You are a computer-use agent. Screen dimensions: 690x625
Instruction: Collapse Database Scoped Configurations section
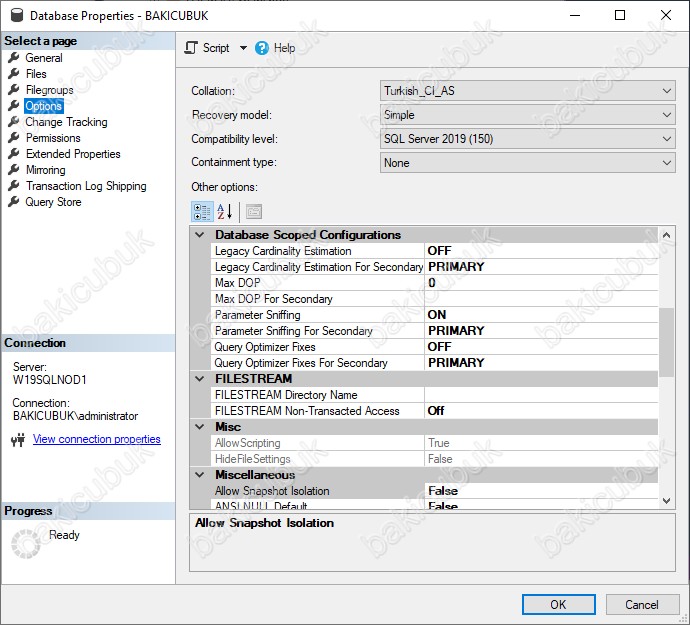point(200,235)
